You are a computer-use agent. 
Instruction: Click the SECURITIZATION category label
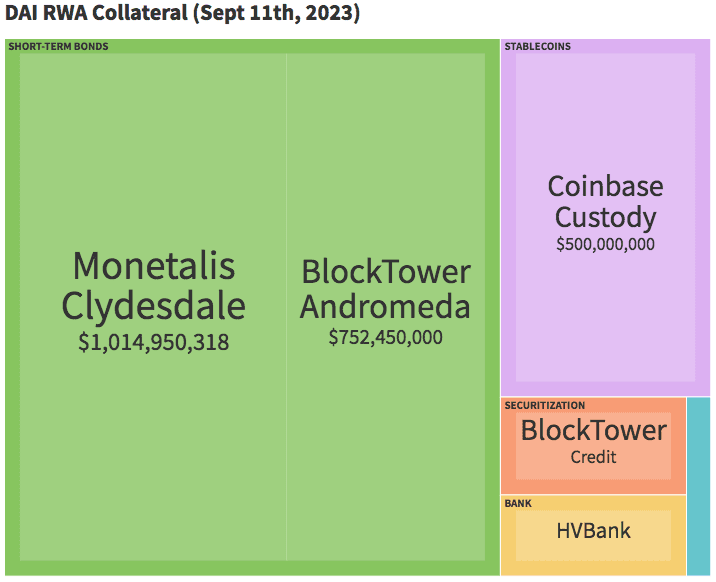click(x=545, y=405)
